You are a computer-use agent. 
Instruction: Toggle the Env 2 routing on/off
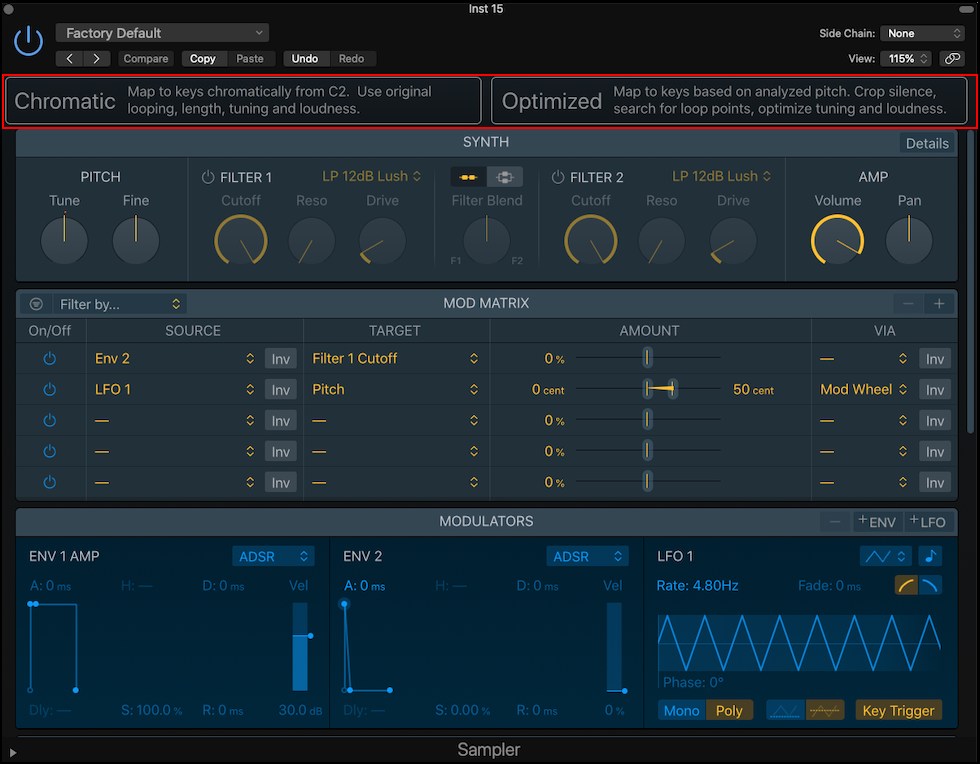pos(49,359)
